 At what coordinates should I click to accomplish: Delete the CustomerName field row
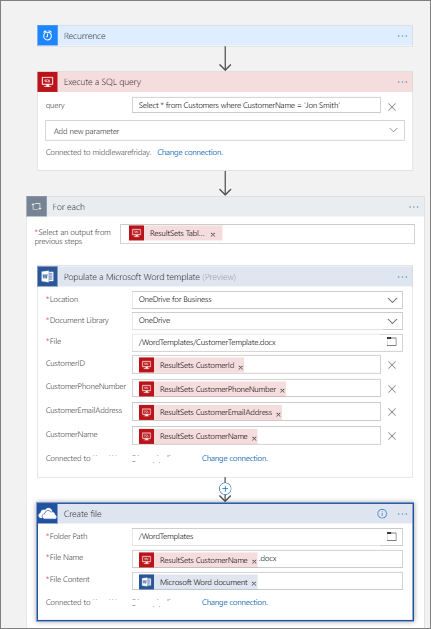pos(392,436)
